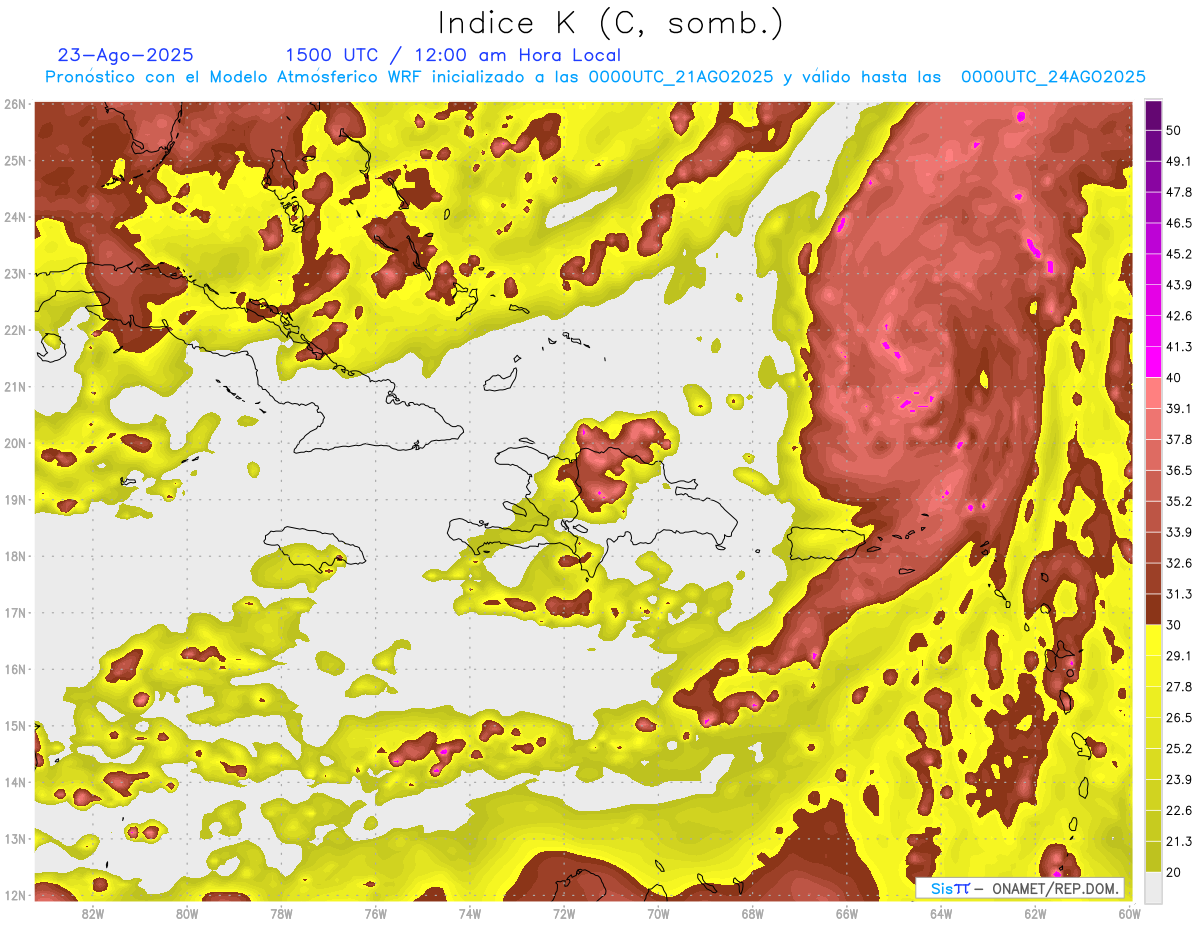Click the "72W" longitude axis label

pos(564,914)
